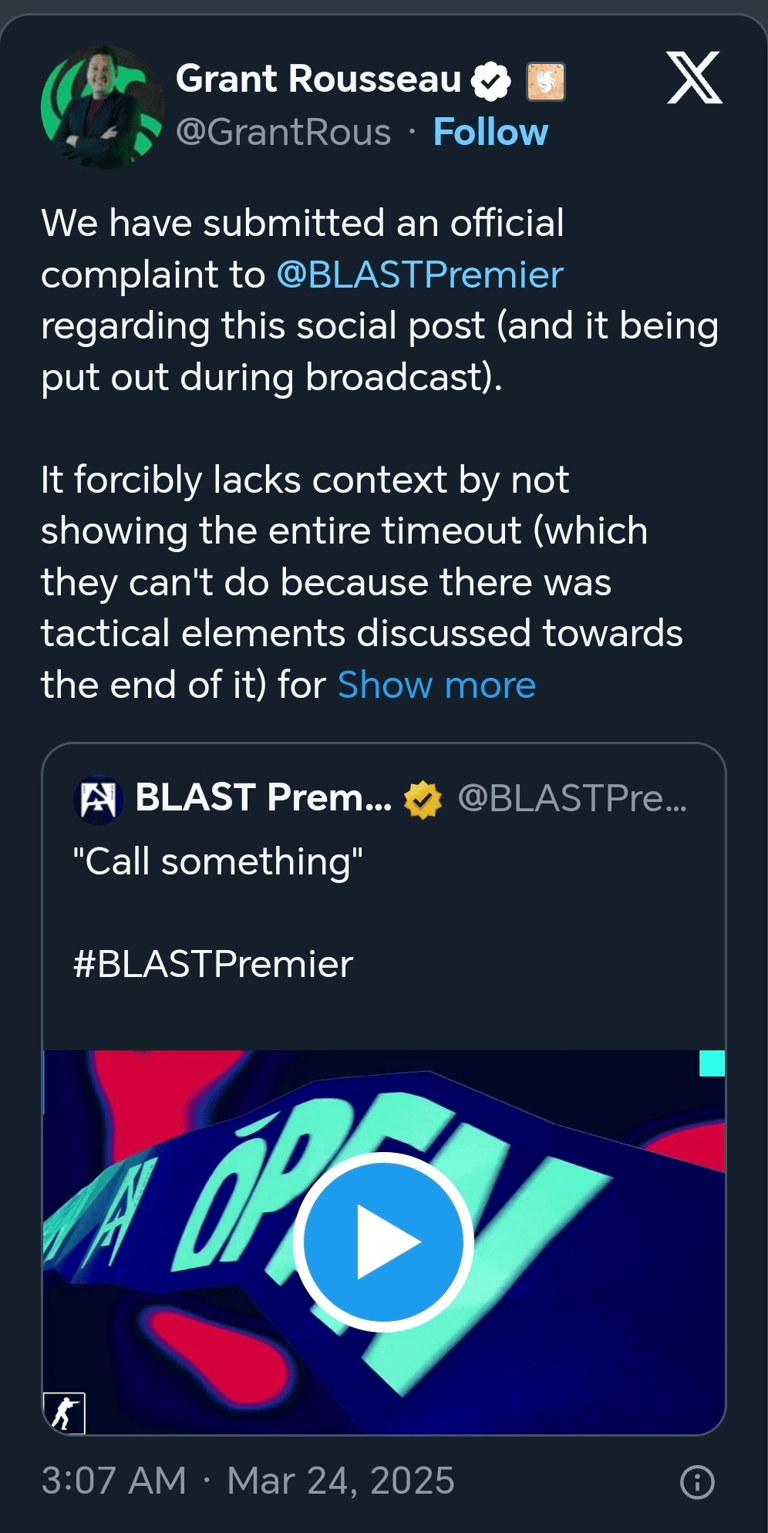Select the cyan marker on the video corner
Screen dimensions: 768x1533
coord(711,1065)
